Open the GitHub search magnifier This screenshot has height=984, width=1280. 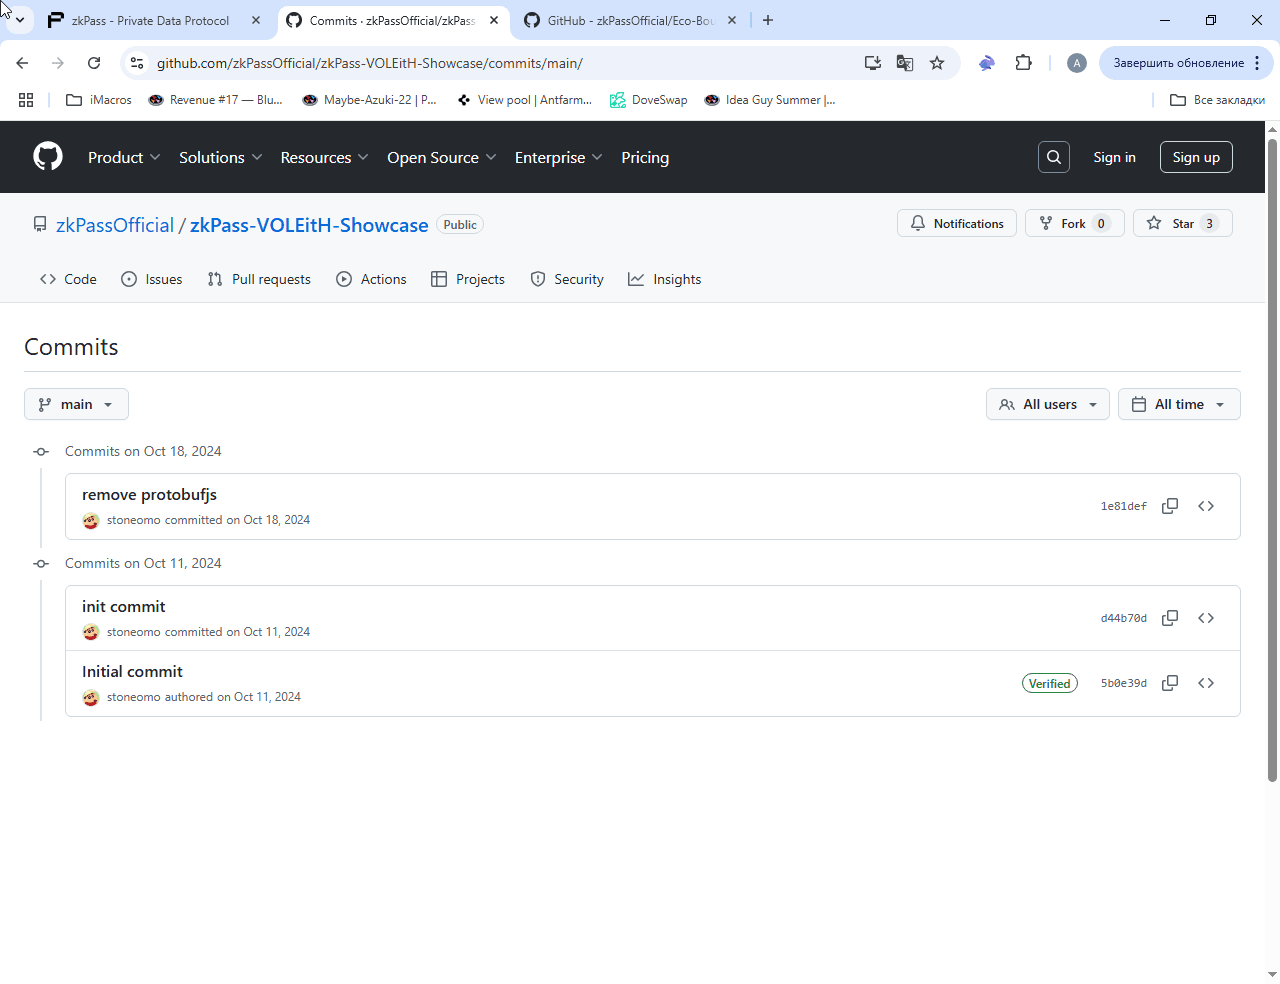click(1054, 157)
